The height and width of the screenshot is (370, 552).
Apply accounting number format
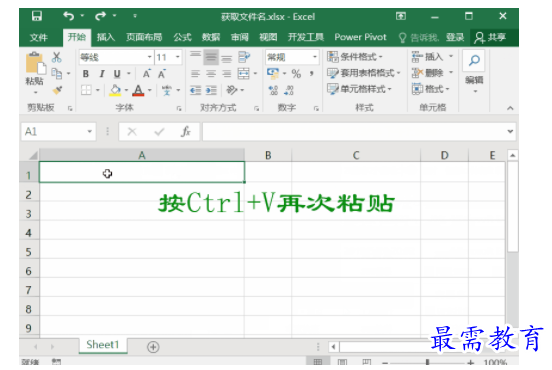click(273, 73)
